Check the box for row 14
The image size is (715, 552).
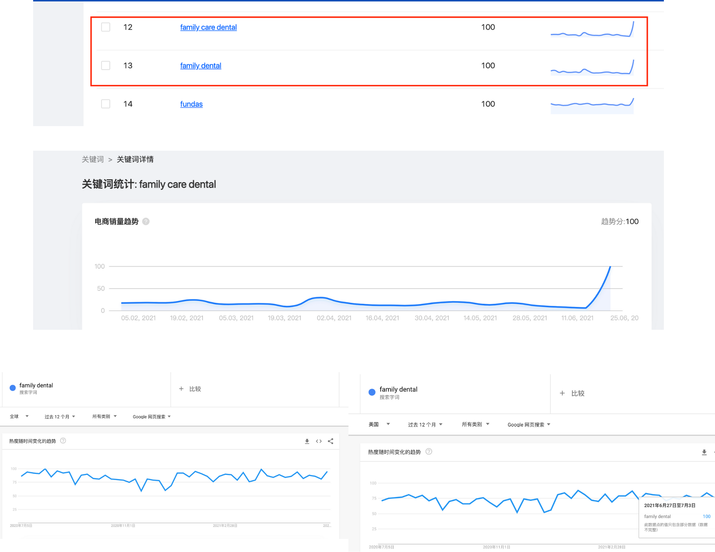[105, 104]
